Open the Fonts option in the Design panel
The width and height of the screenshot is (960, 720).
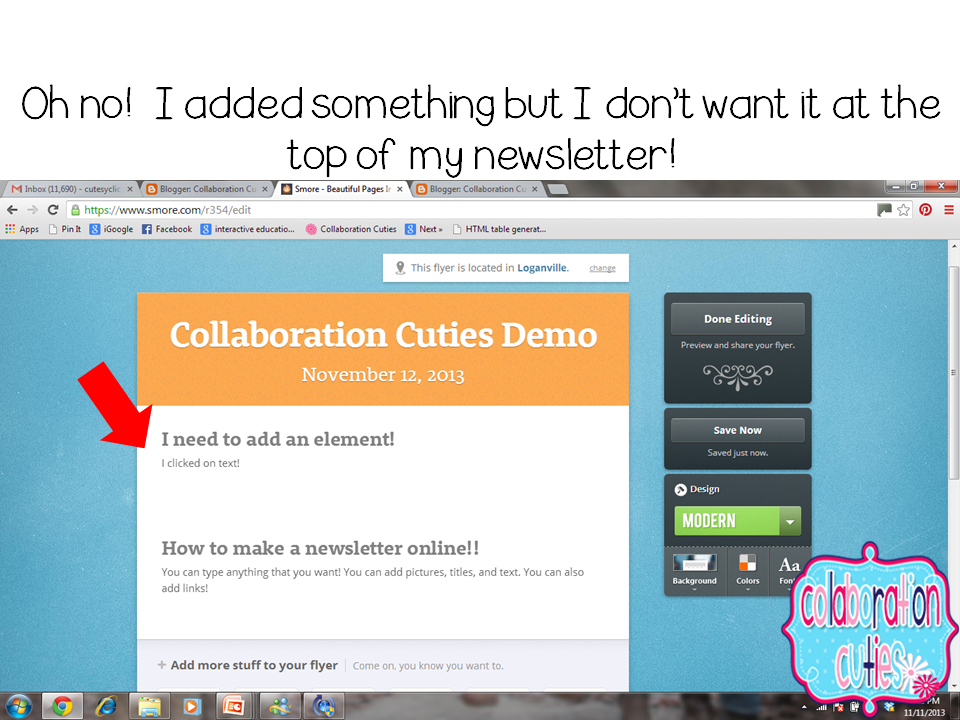pyautogui.click(x=789, y=565)
